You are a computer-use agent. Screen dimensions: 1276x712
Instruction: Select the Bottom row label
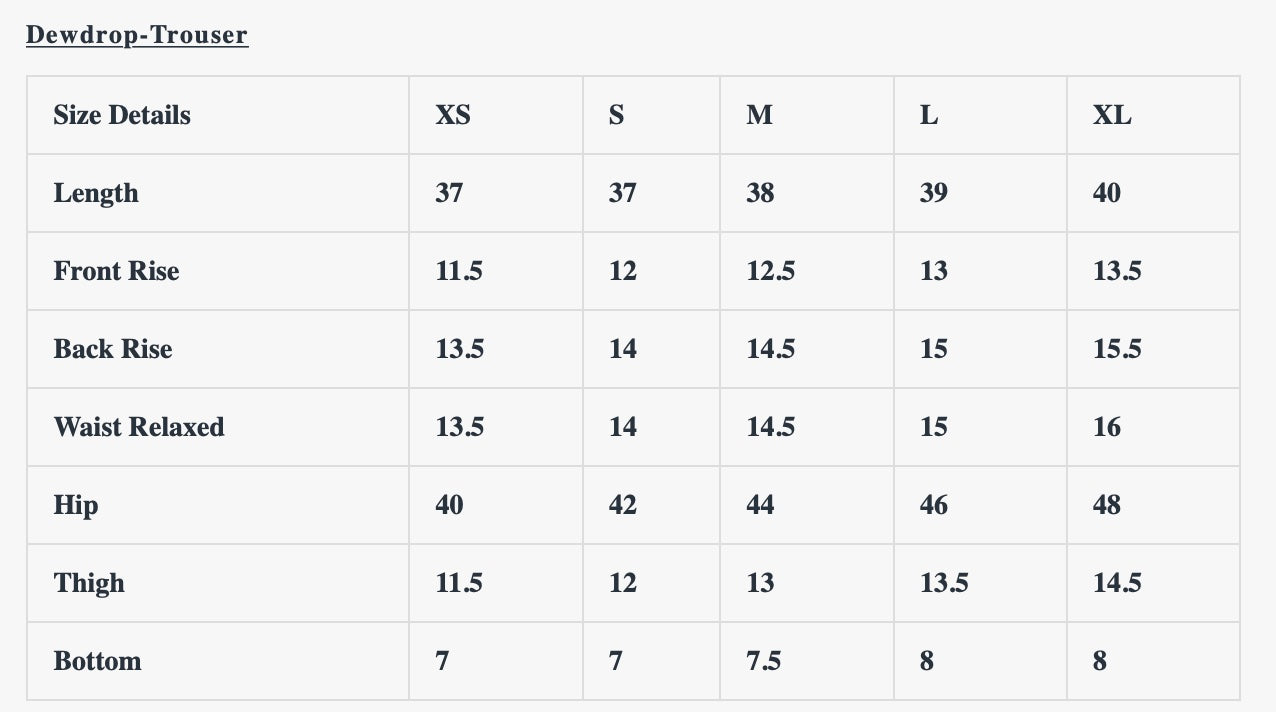tap(97, 661)
